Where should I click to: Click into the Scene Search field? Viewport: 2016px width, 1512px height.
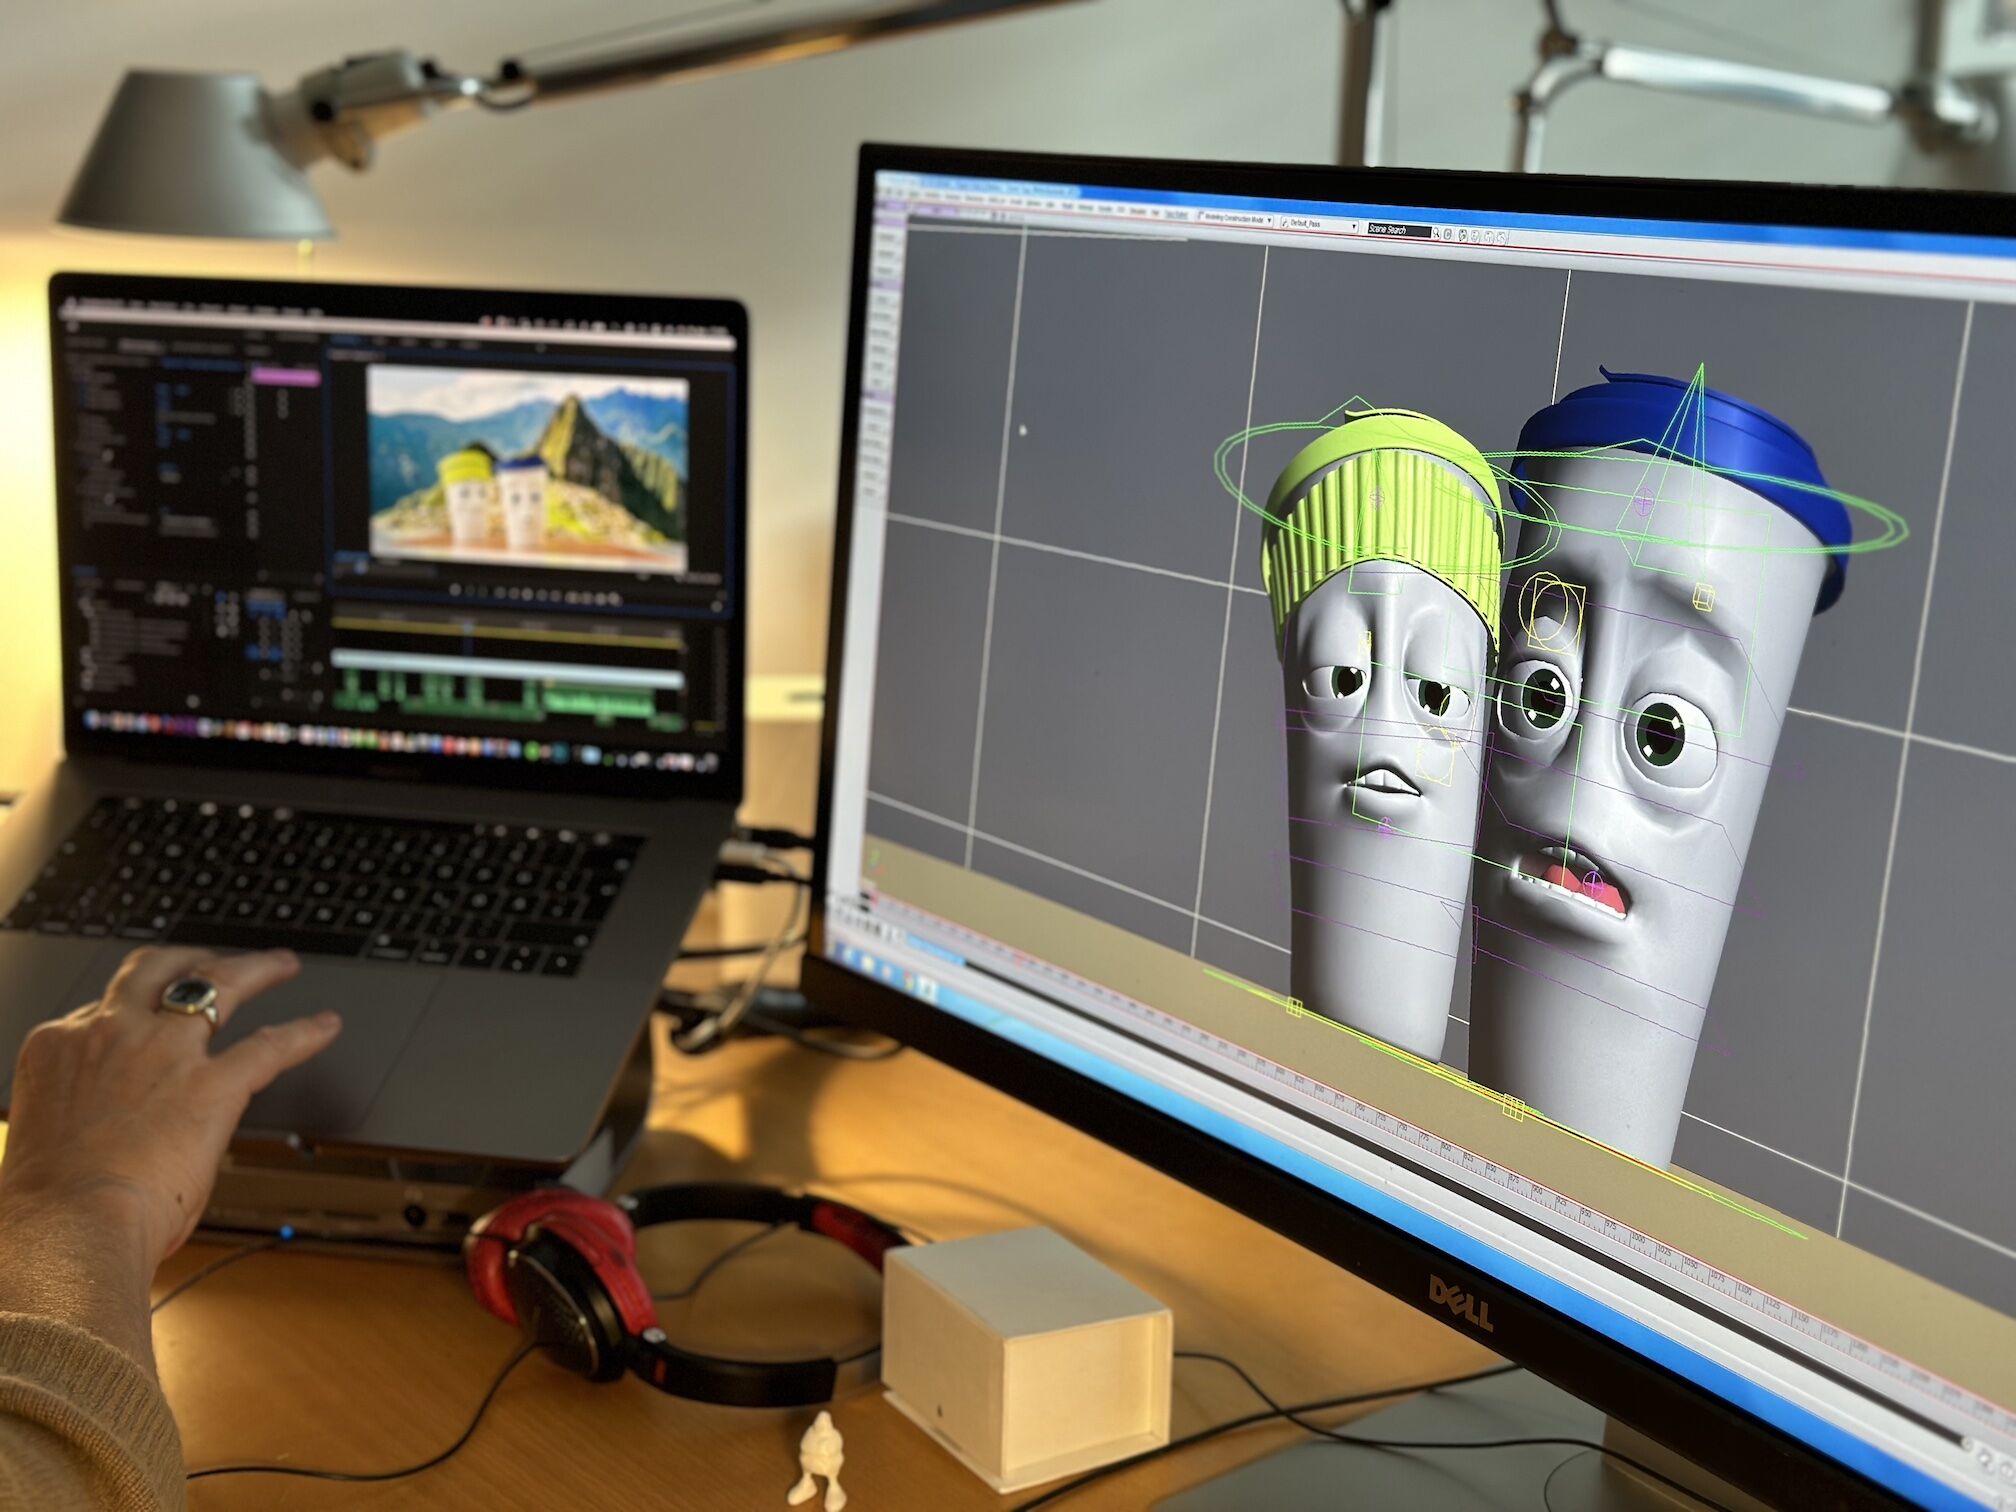pos(1398,230)
